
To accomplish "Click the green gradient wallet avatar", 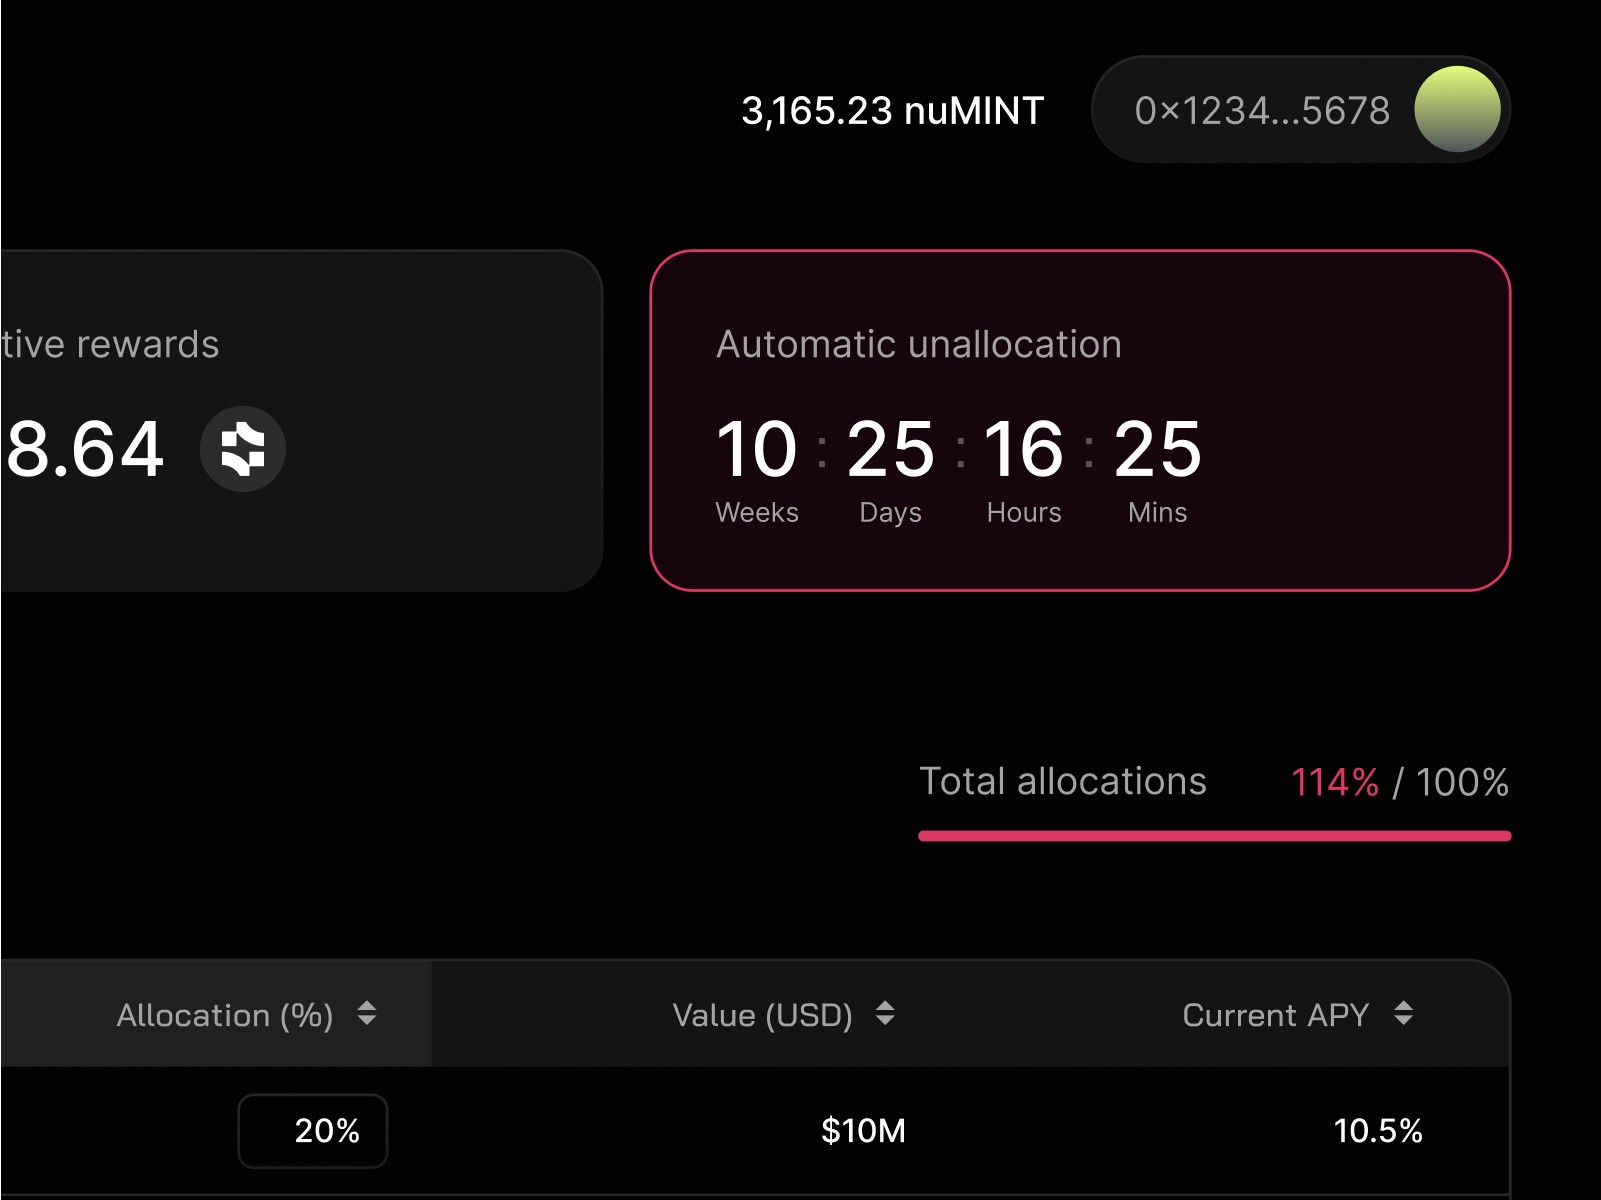I will (x=1457, y=109).
